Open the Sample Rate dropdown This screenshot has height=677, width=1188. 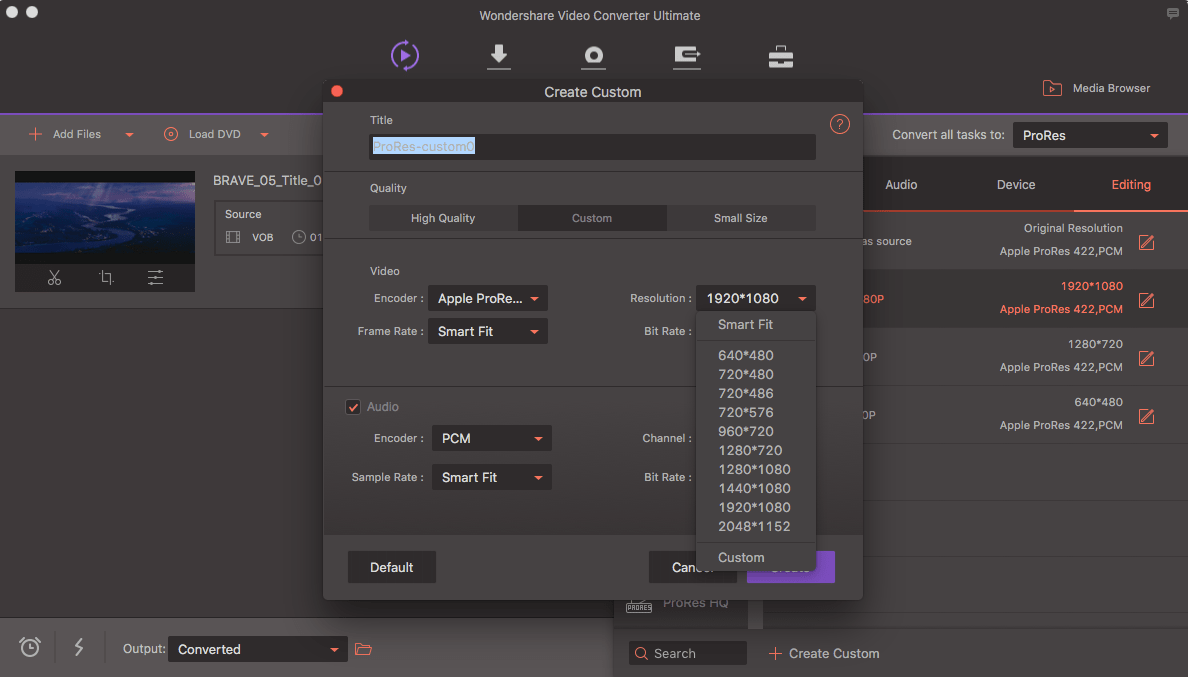(492, 478)
